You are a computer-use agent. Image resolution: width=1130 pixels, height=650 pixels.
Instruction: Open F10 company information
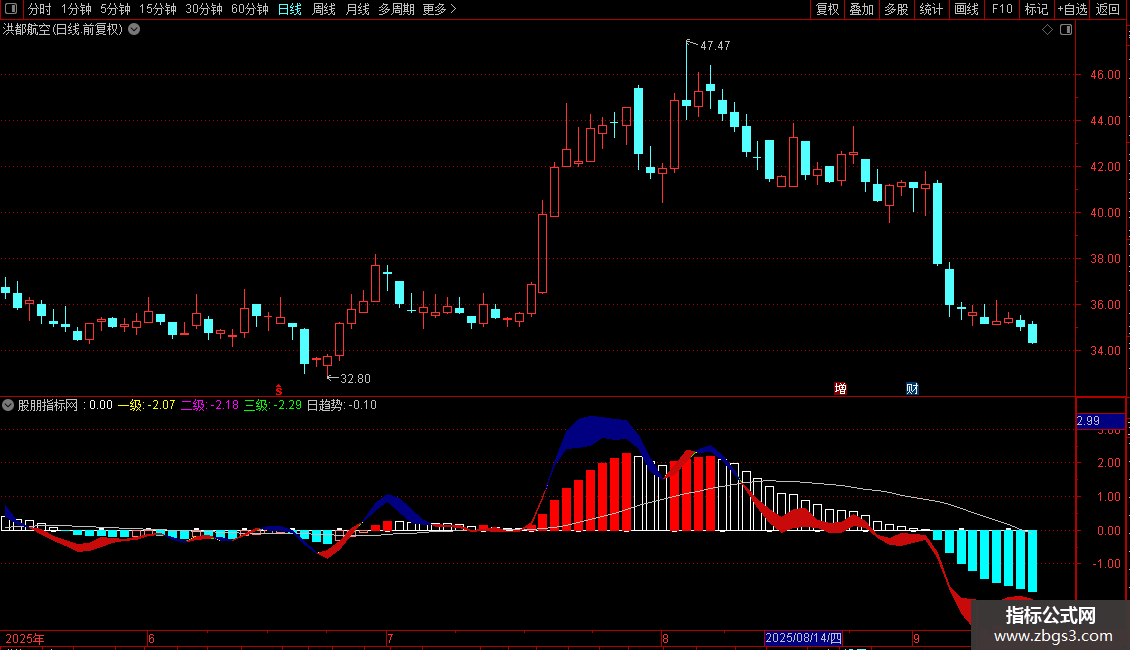(x=1002, y=9)
